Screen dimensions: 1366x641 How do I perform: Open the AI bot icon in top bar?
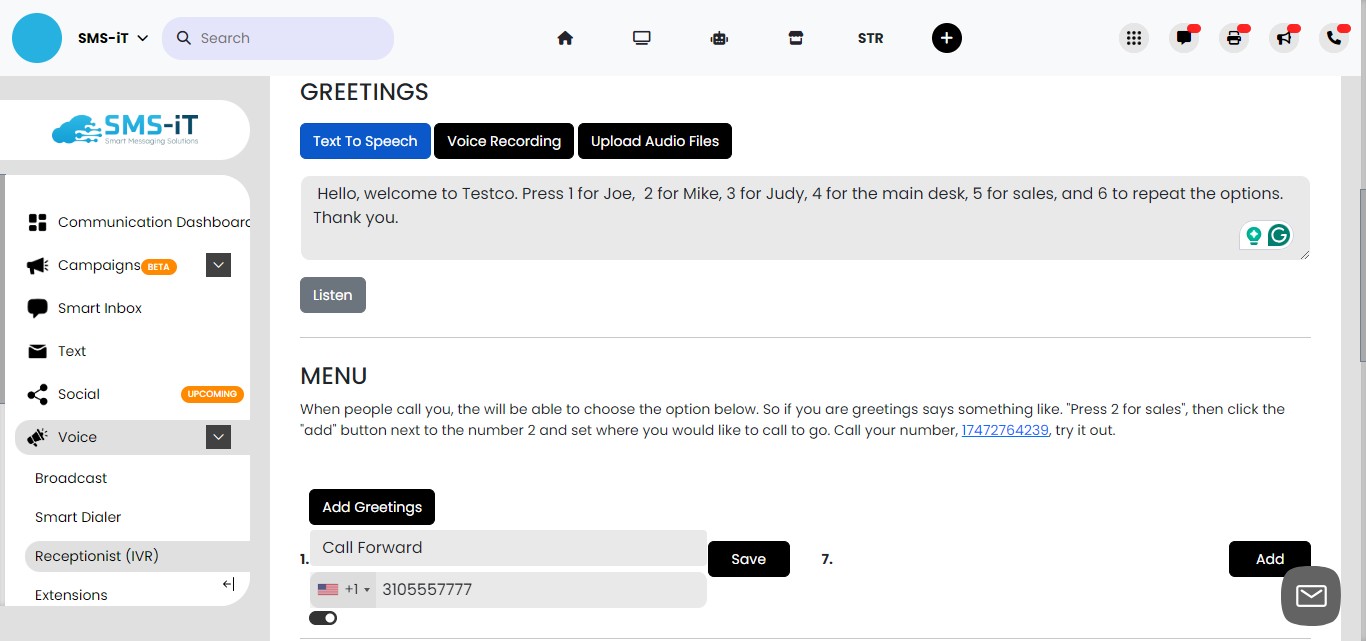coord(719,37)
